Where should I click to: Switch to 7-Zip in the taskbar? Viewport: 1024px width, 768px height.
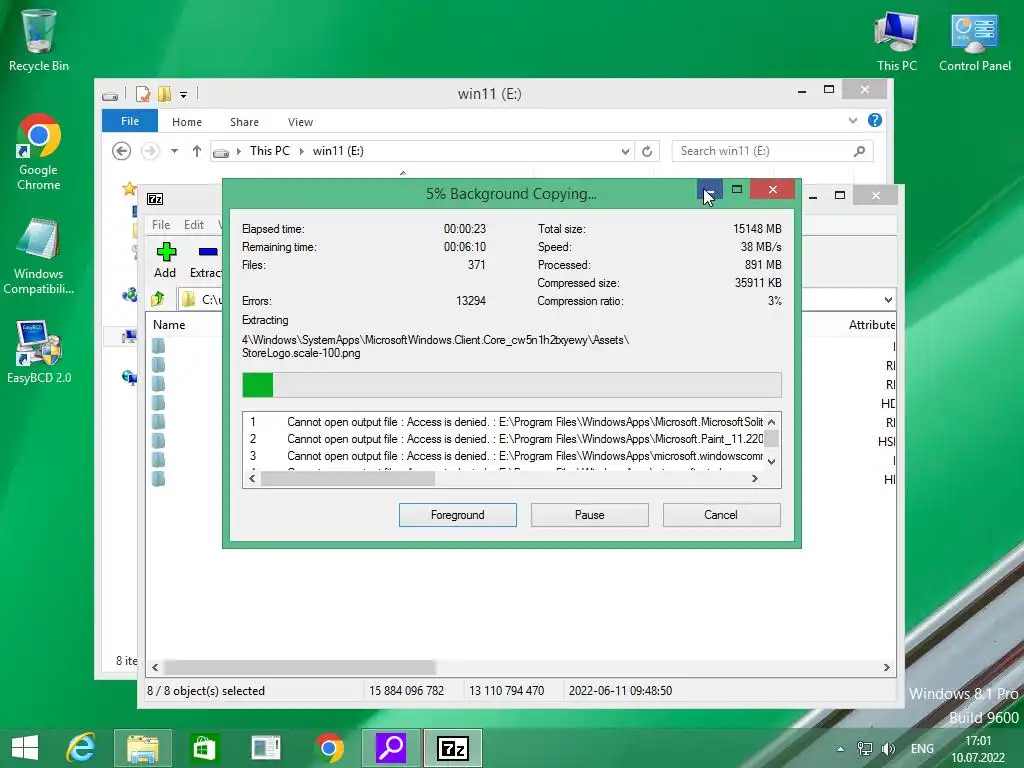click(x=453, y=748)
